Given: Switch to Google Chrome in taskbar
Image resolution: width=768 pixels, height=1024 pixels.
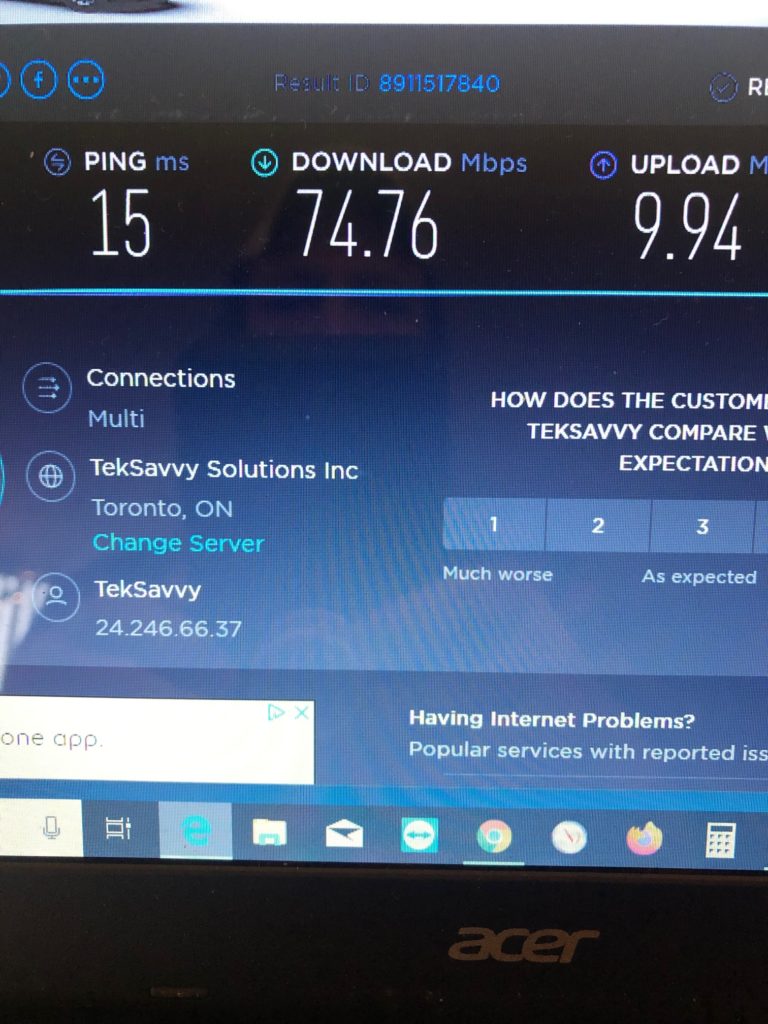Looking at the screenshot, I should [494, 836].
